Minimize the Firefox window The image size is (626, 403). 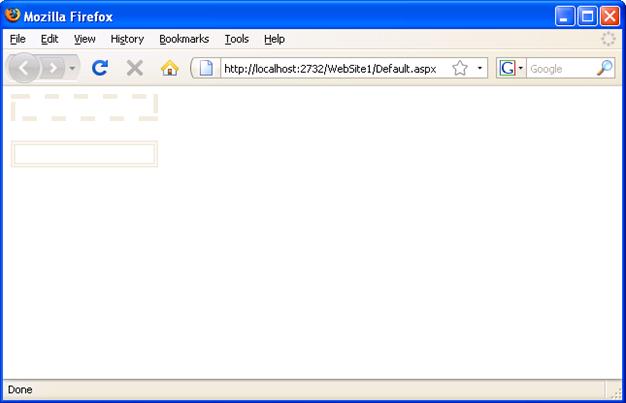[x=565, y=16]
